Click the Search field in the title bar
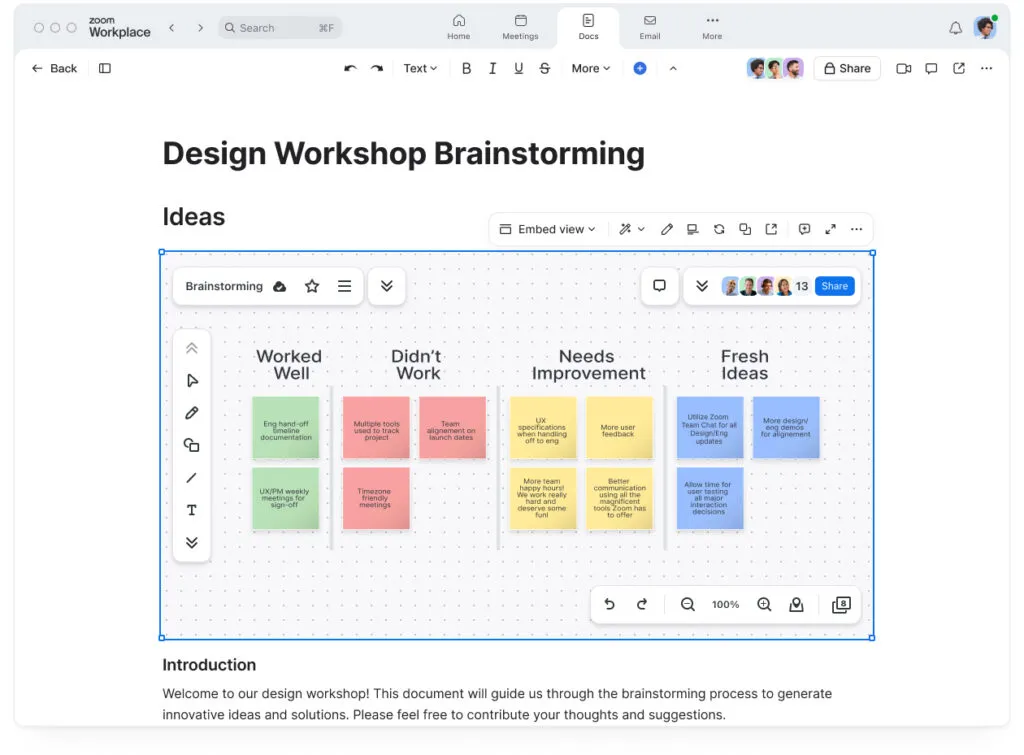This screenshot has width=1024, height=755. click(279, 28)
